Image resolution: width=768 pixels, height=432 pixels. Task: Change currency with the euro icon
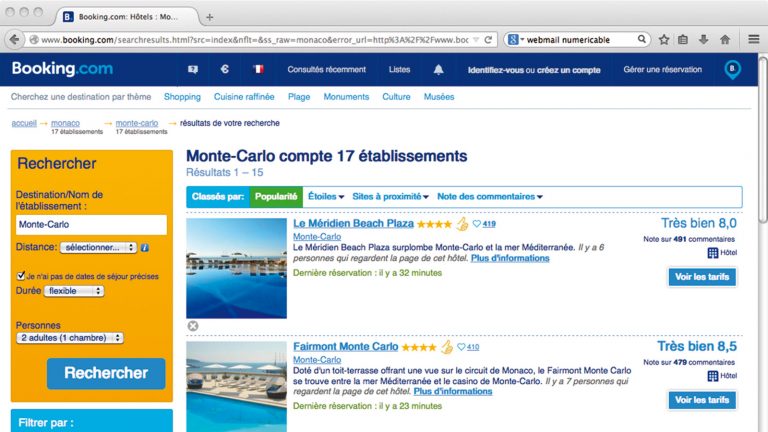225,69
